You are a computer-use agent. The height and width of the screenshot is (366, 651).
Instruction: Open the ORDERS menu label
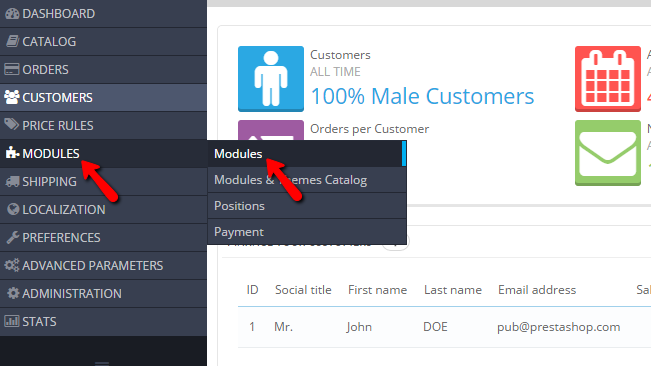45,69
